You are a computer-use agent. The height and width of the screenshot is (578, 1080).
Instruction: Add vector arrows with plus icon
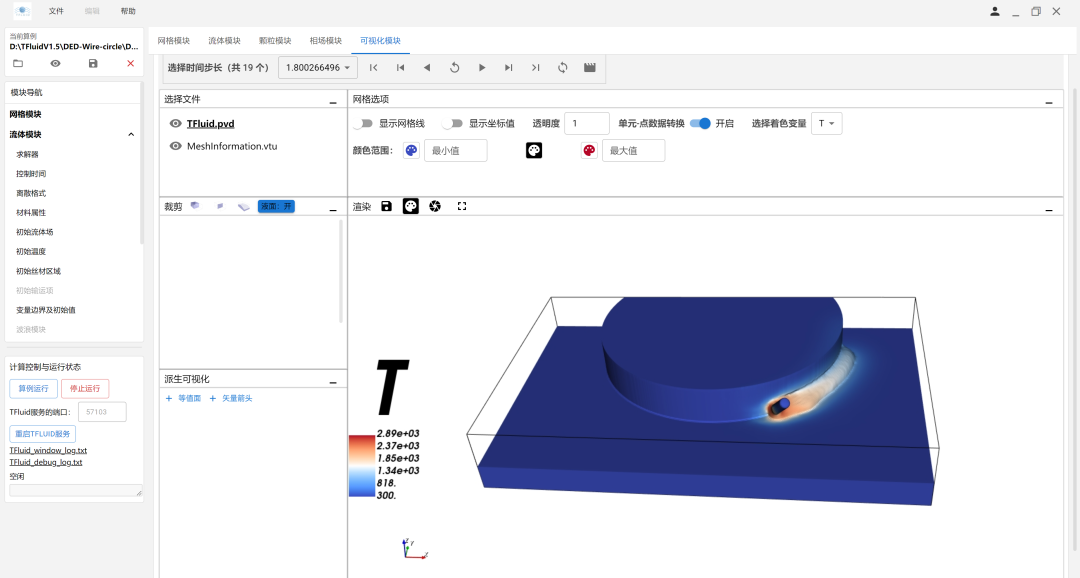(213, 398)
